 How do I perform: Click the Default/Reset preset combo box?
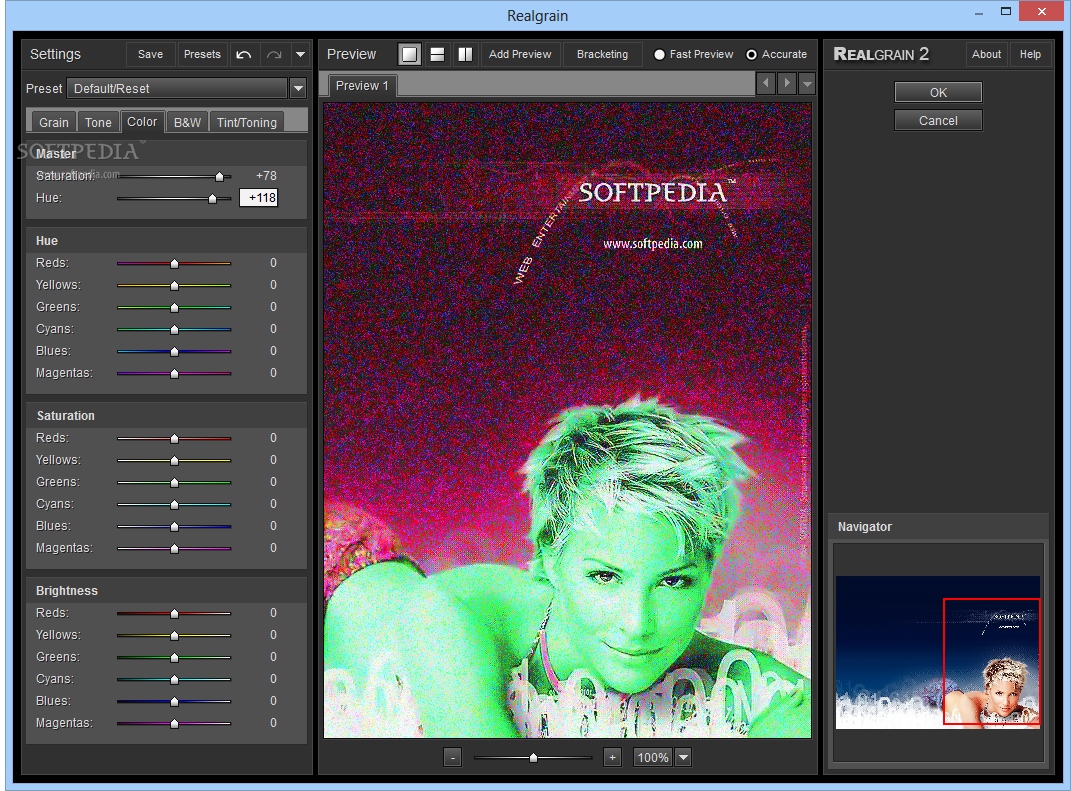176,88
